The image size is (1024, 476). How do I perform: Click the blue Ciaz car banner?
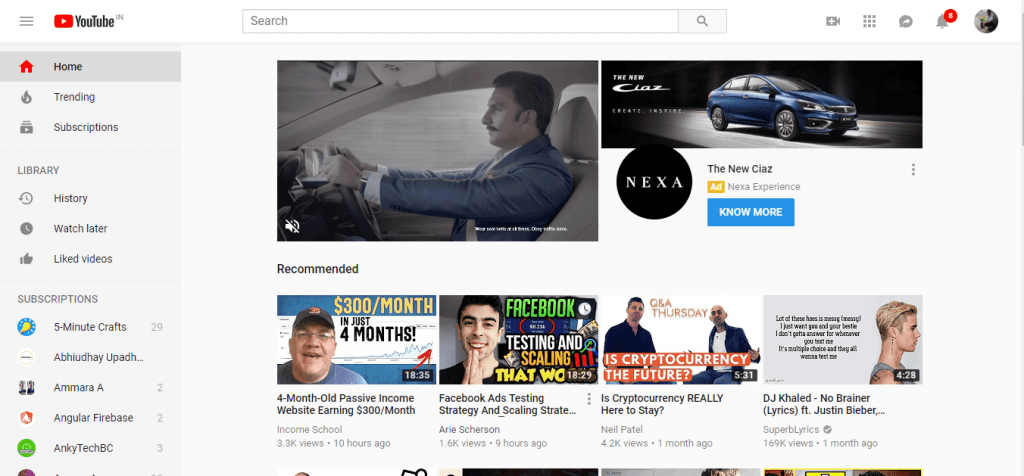(761, 104)
